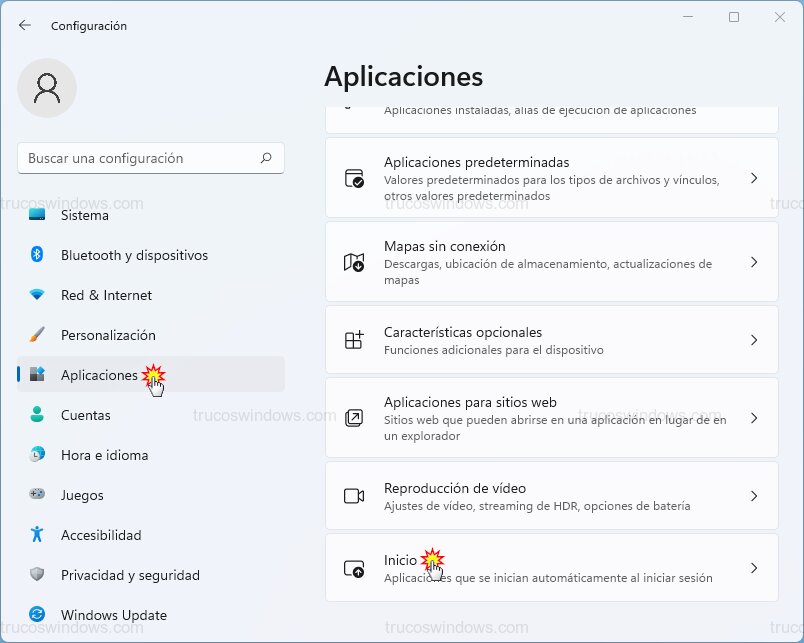Select the Windows Update icon
804x643 pixels.
[34, 615]
